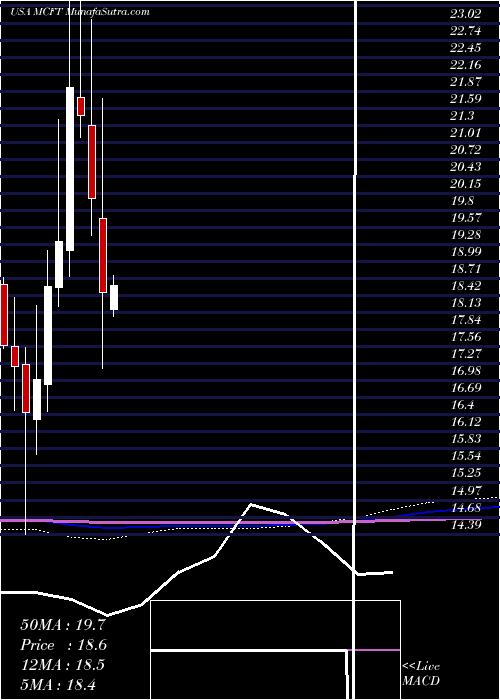Pick the 21.3 price label

tap(462, 116)
